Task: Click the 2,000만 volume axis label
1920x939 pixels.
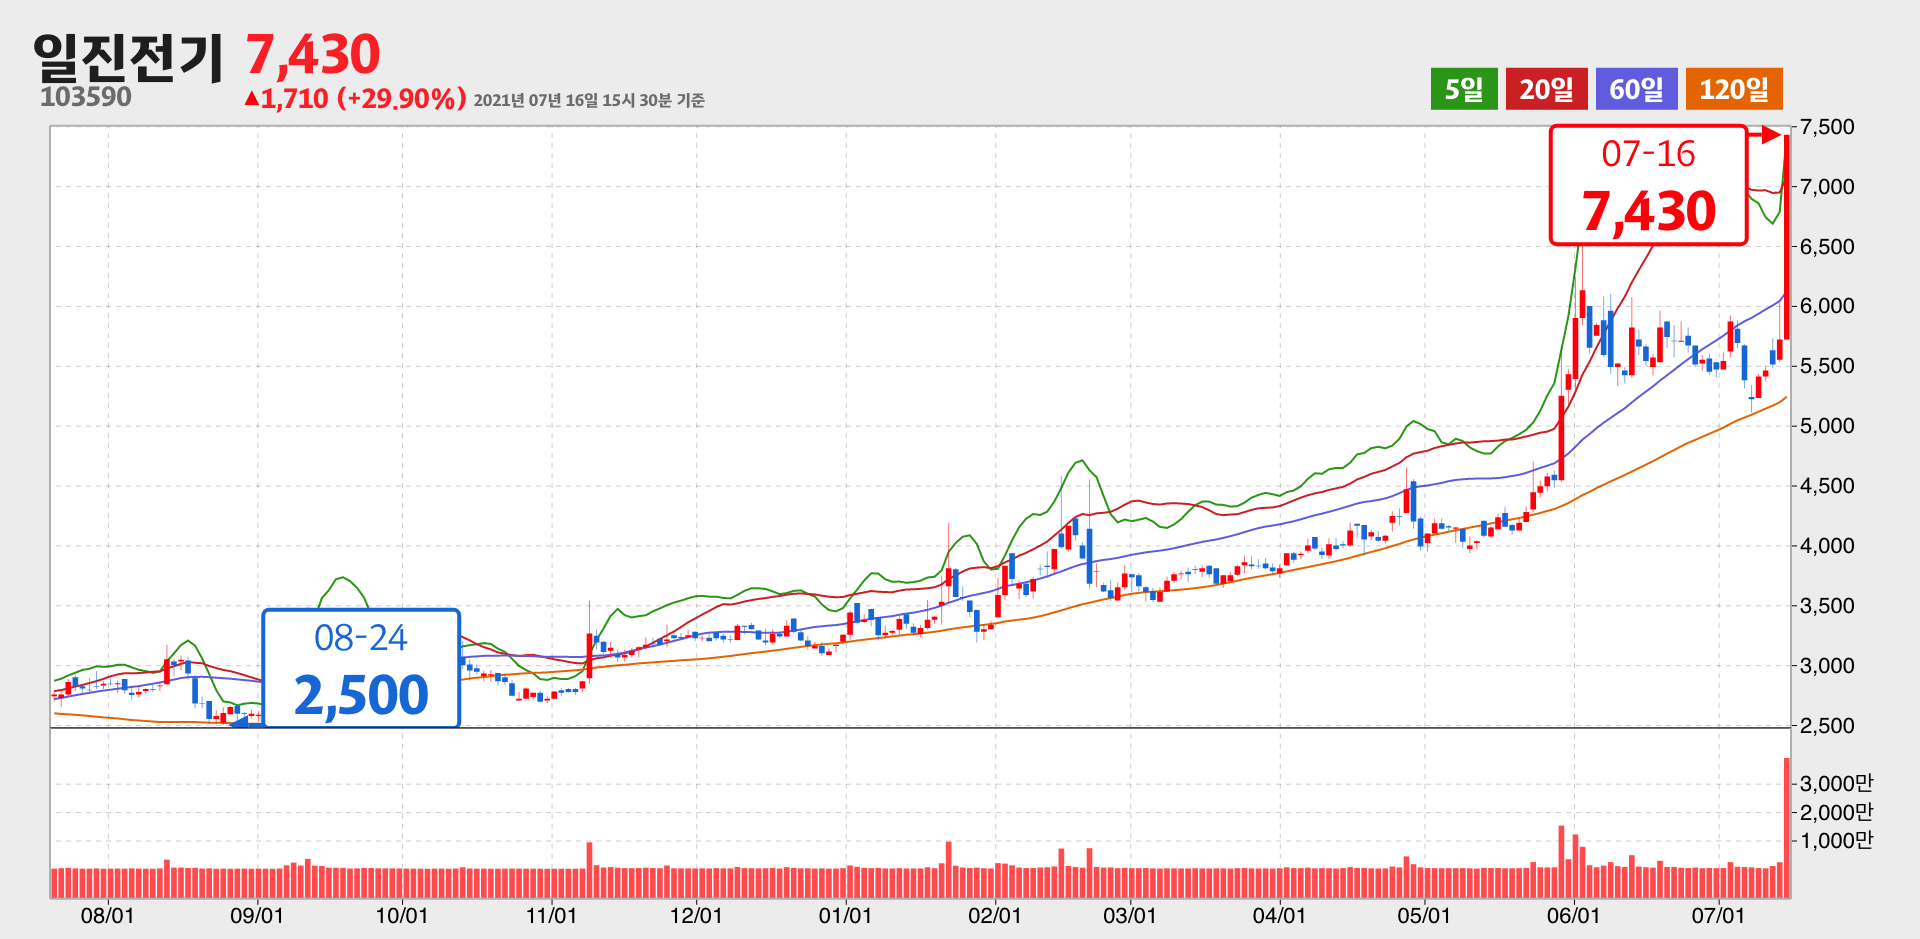Action: pyautogui.click(x=1836, y=812)
